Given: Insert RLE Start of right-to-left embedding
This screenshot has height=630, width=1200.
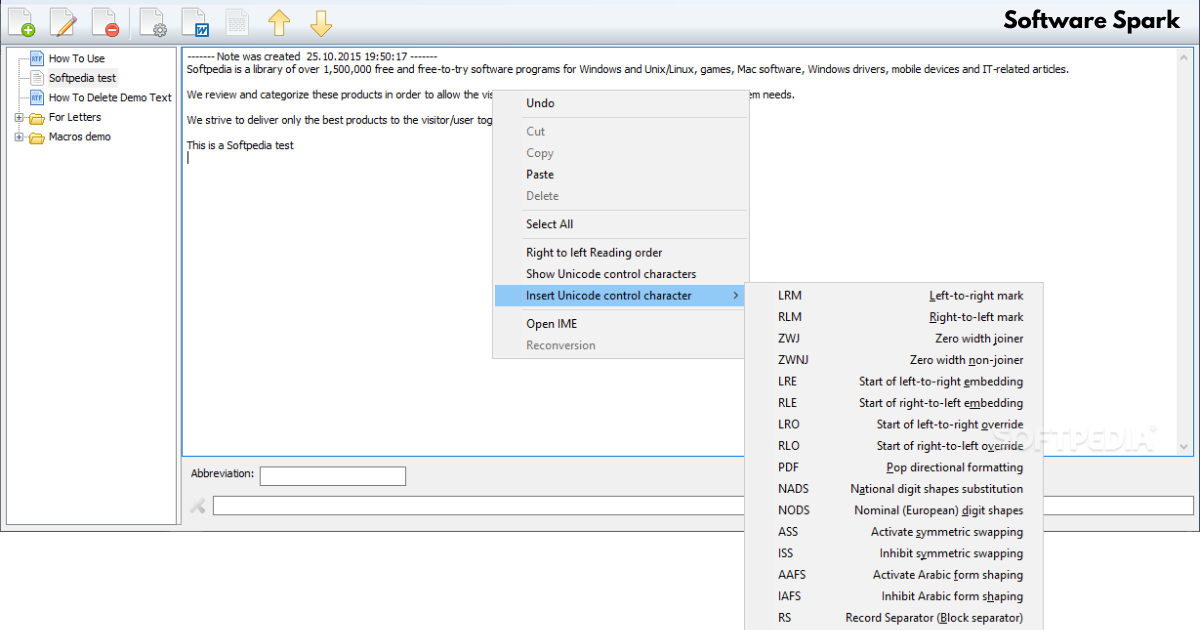Looking at the screenshot, I should click(894, 403).
